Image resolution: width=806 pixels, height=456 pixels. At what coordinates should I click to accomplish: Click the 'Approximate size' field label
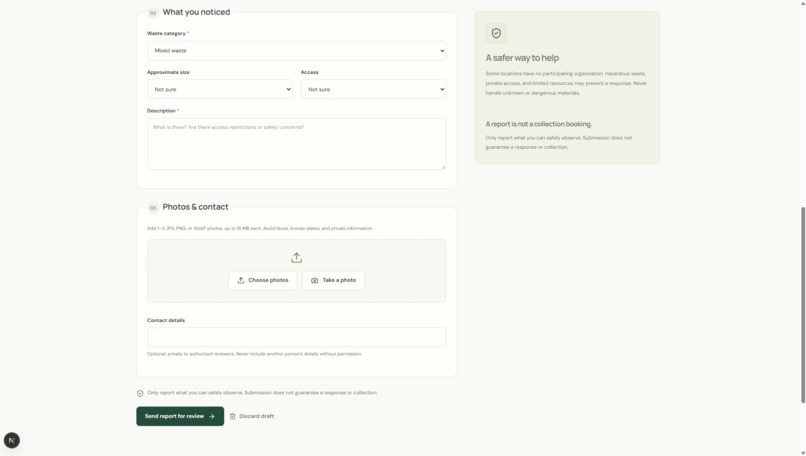(x=168, y=72)
